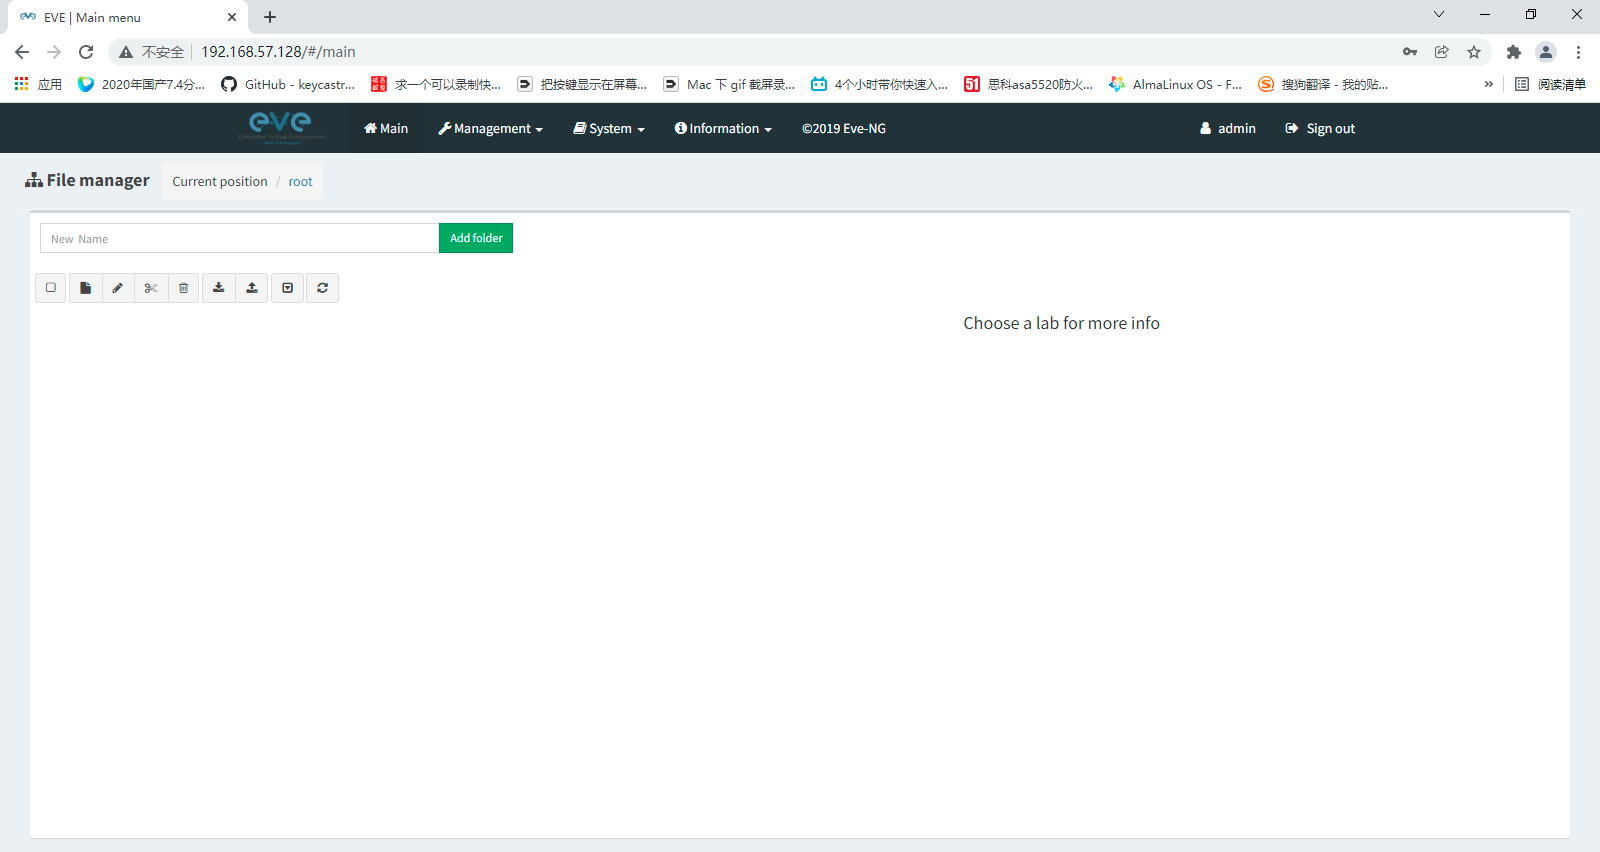Click the green Add folder button
The height and width of the screenshot is (852, 1600).
point(476,238)
